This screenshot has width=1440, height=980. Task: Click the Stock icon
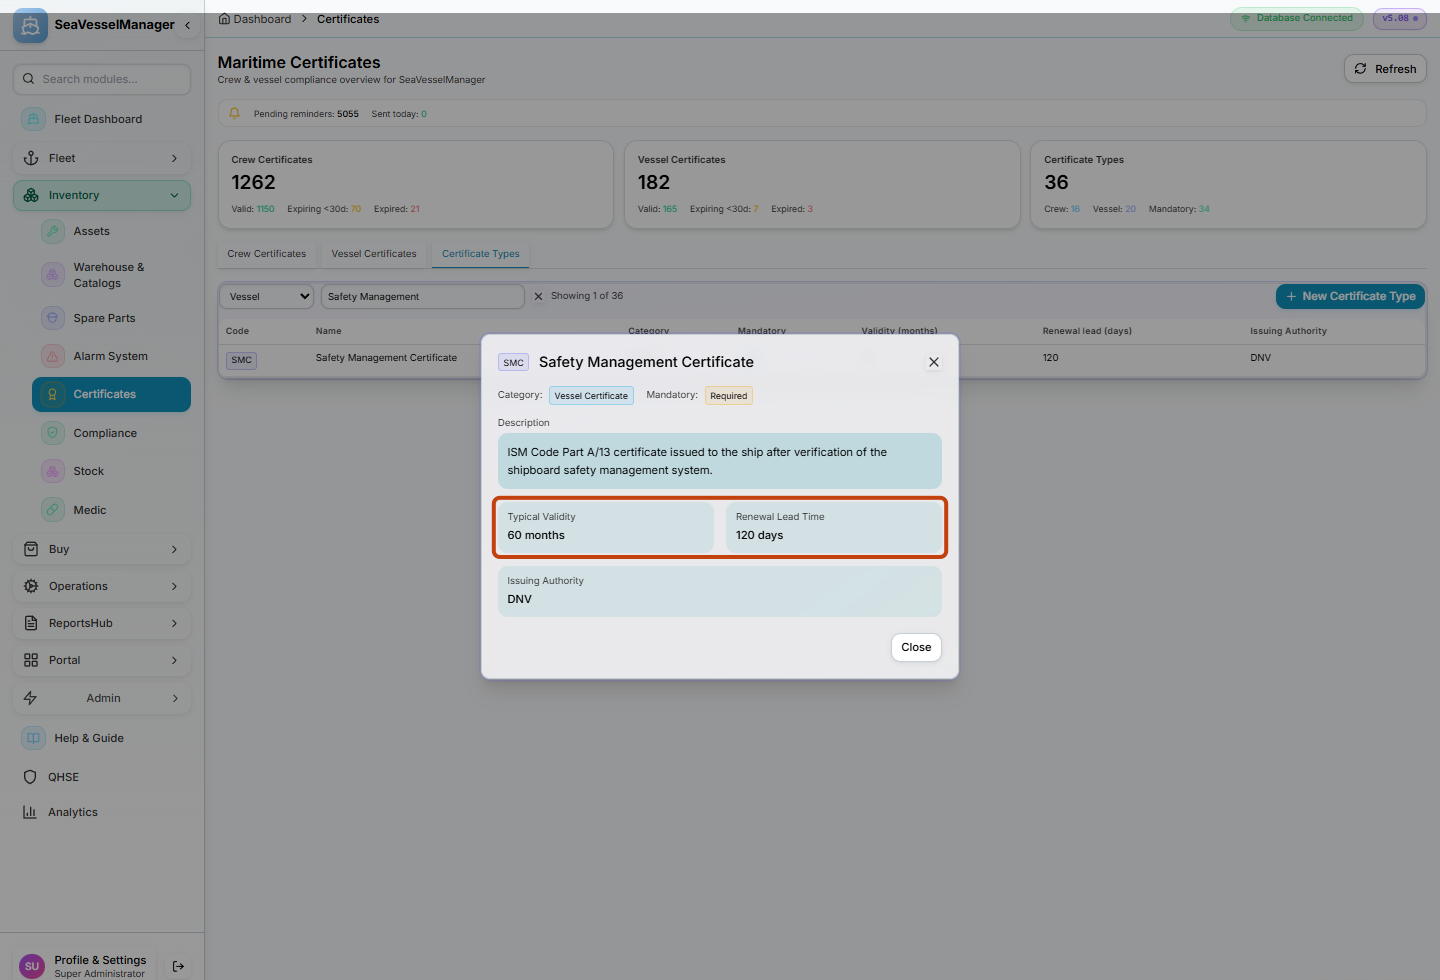coord(53,471)
